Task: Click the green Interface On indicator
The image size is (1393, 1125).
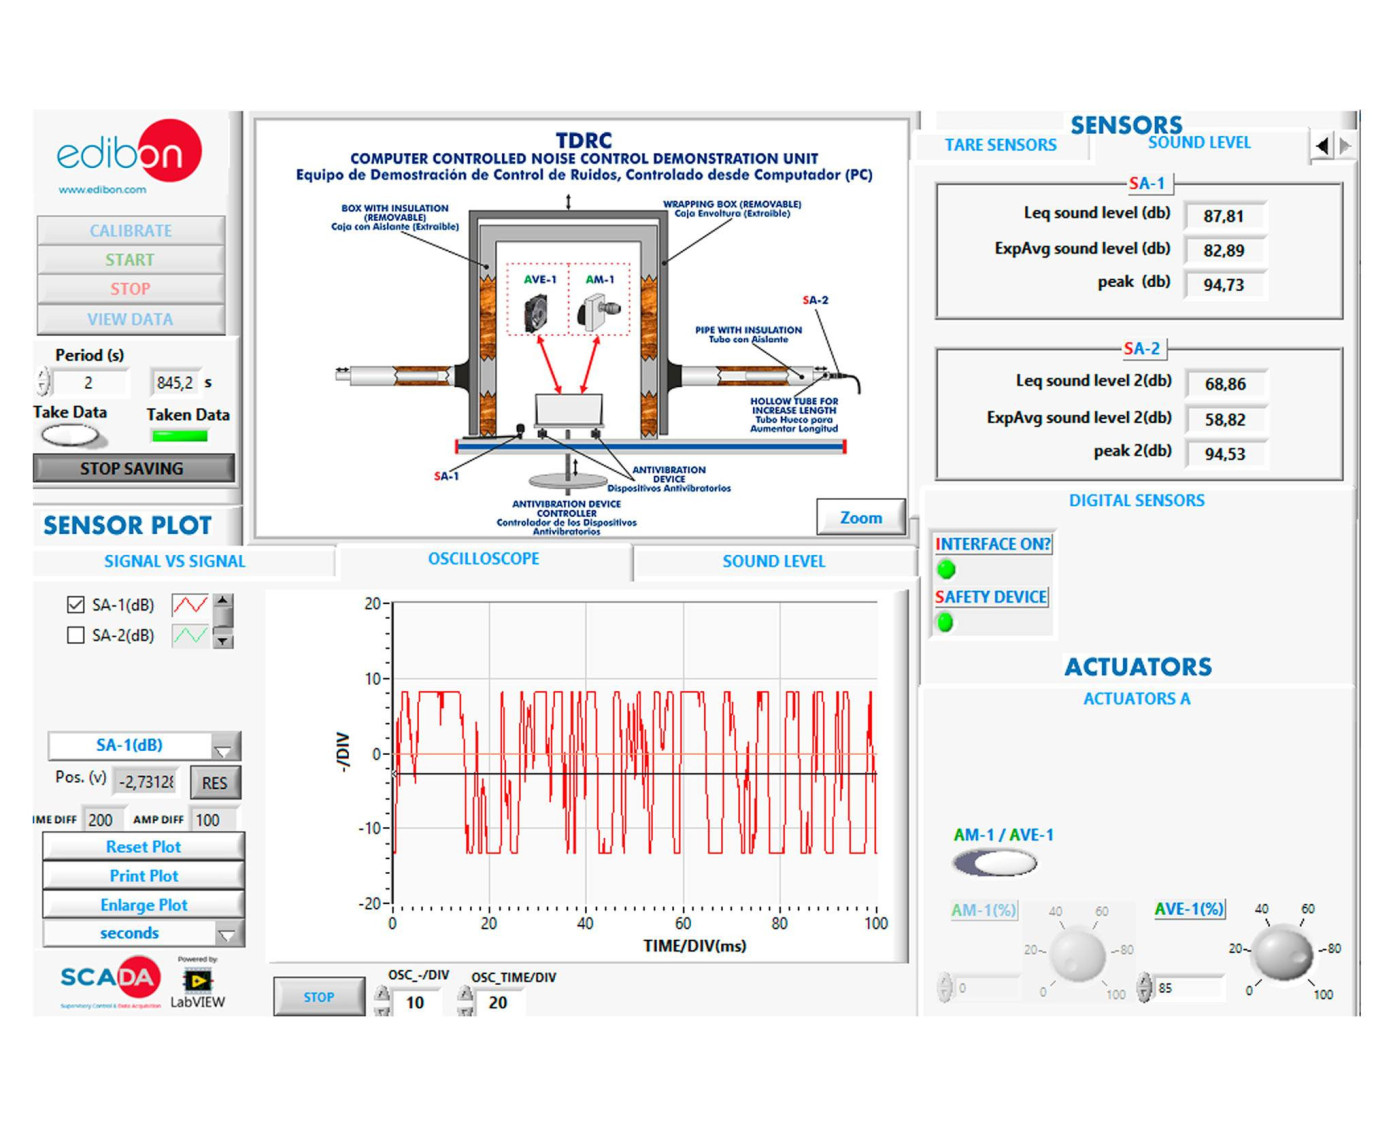Action: [x=946, y=570]
